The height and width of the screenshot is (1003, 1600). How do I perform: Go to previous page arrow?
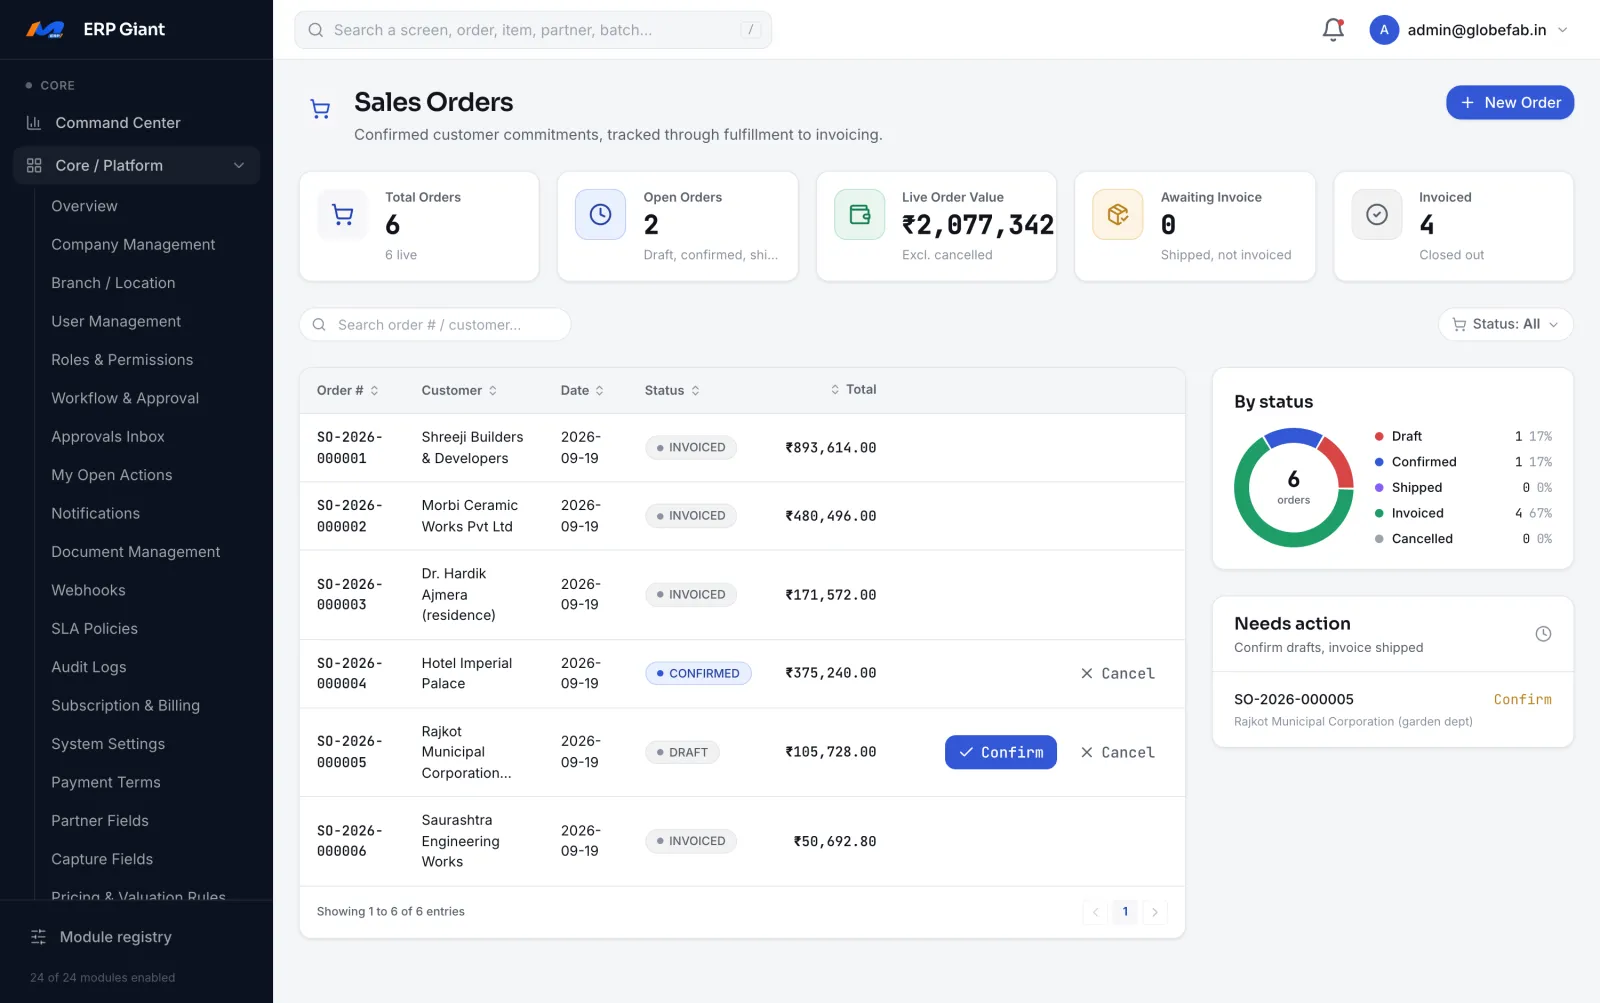click(1096, 912)
